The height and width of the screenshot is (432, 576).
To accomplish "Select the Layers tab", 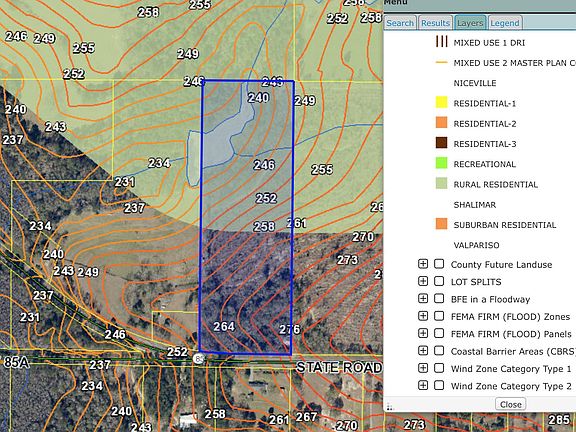I will tap(470, 23).
